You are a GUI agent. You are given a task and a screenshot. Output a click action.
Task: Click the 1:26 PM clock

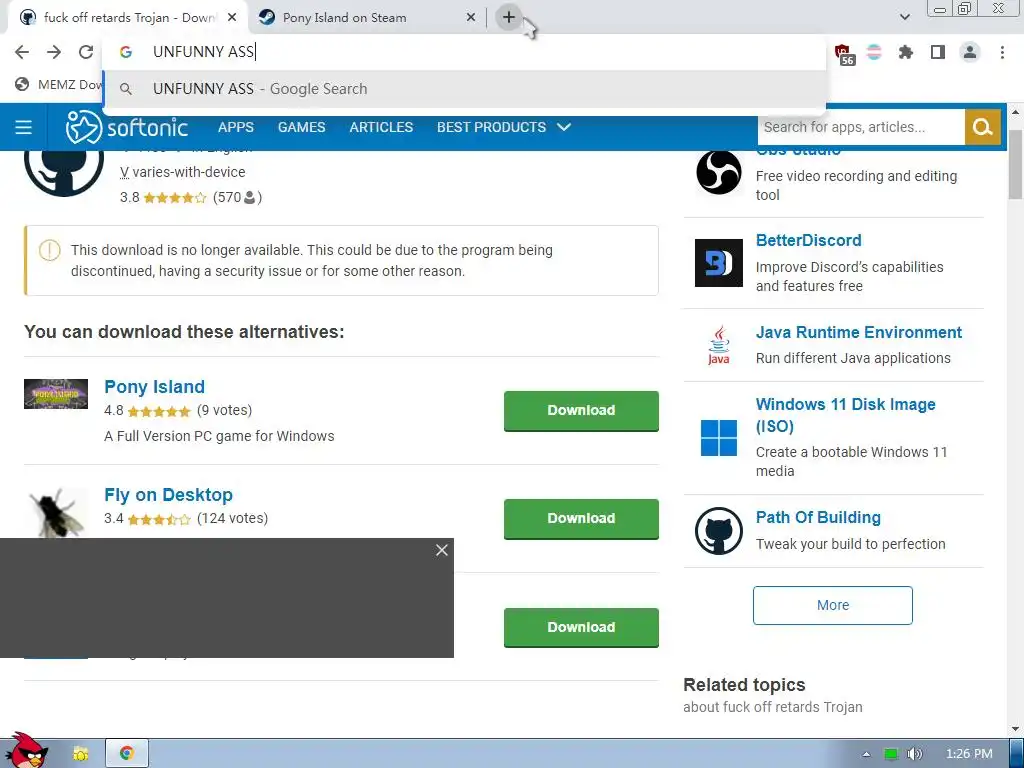coord(969,754)
